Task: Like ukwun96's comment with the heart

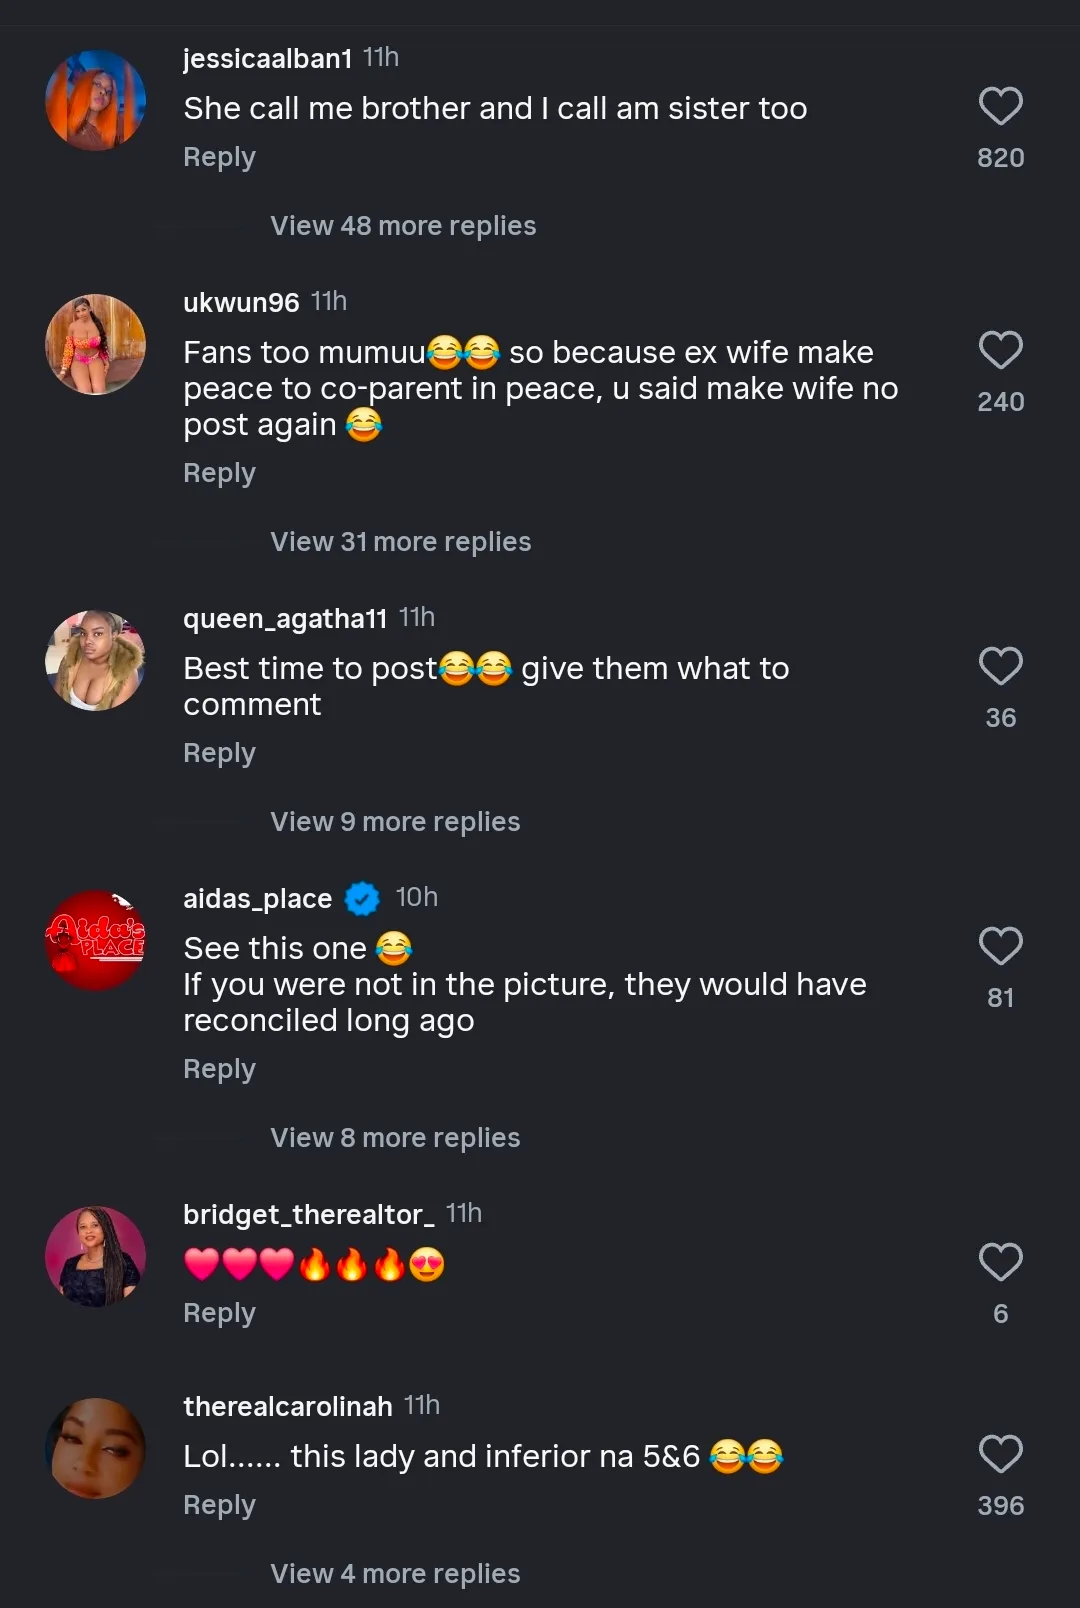Action: pos(1000,351)
